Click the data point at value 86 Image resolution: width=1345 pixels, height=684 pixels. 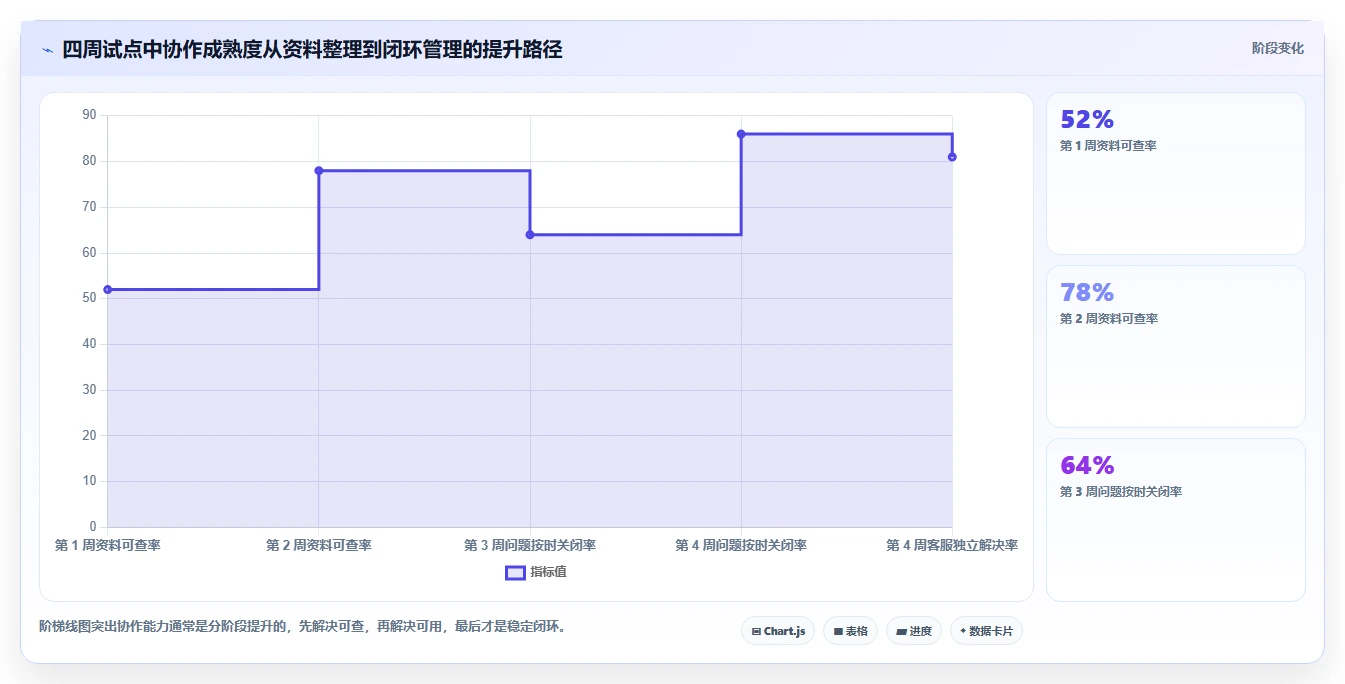(741, 134)
